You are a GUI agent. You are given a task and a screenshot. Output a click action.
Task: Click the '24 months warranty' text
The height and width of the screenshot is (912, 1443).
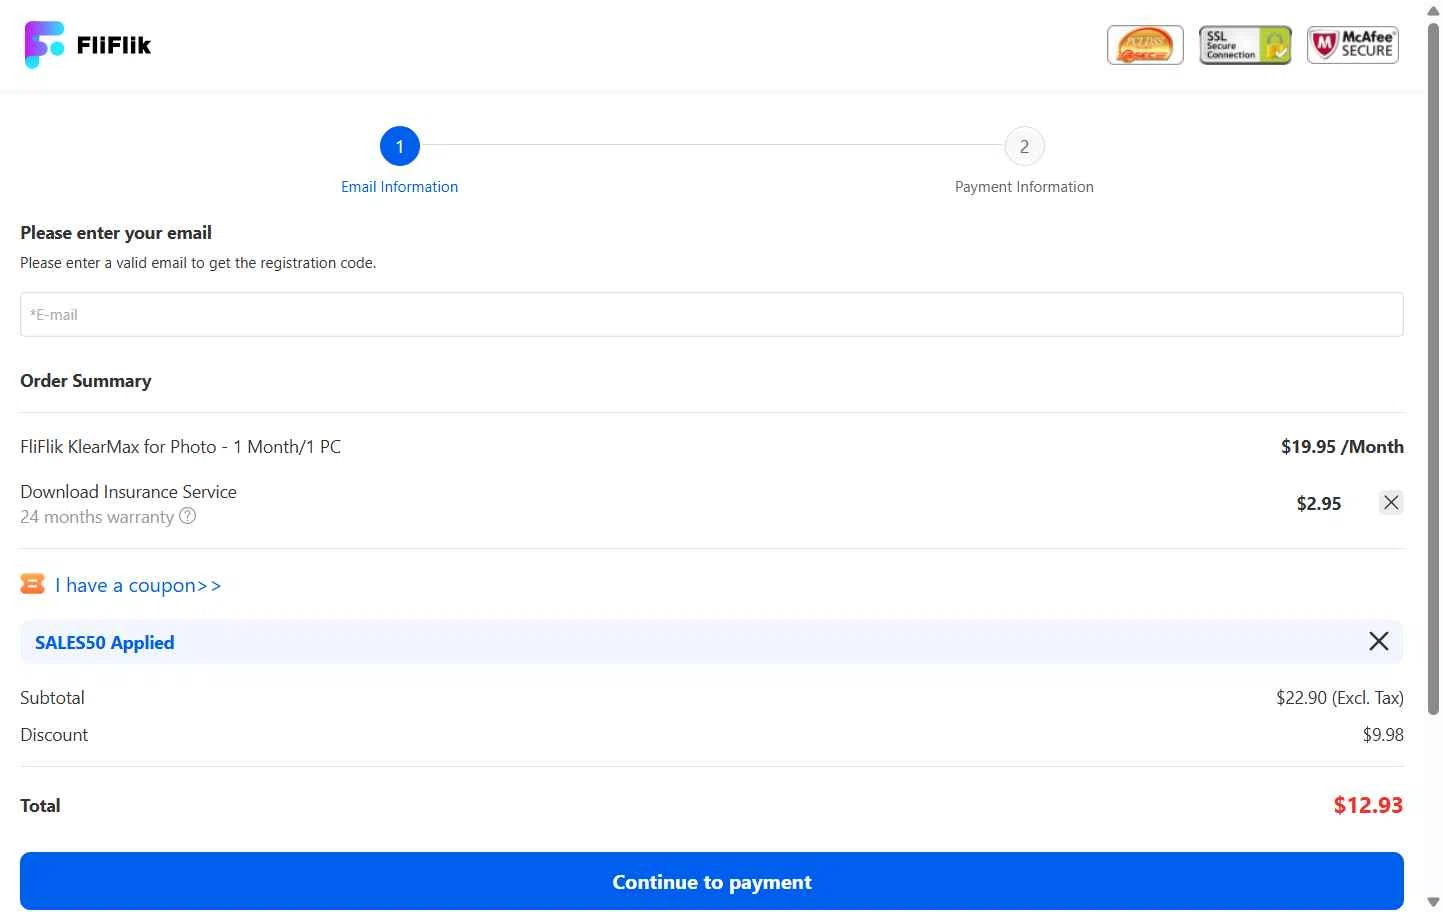pyautogui.click(x=97, y=516)
